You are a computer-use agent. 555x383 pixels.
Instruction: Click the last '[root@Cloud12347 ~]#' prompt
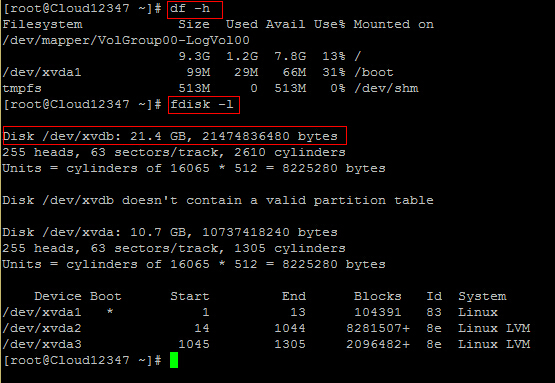coord(82,360)
